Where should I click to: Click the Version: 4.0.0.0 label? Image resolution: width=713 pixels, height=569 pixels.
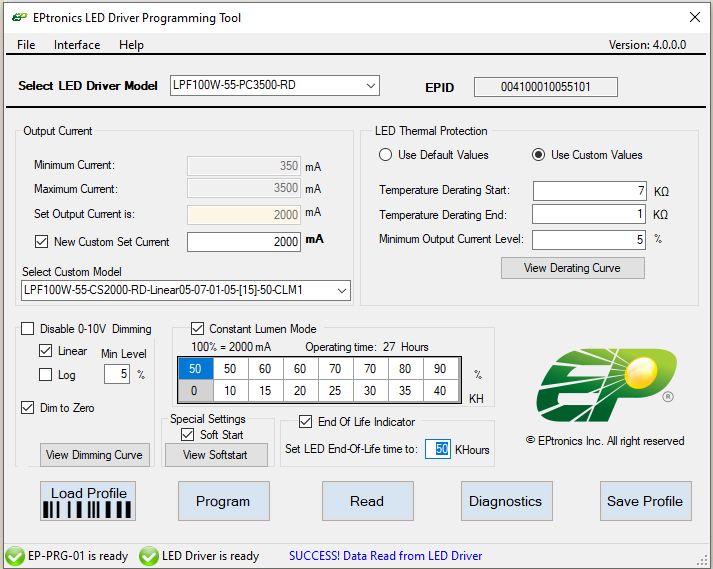click(648, 45)
